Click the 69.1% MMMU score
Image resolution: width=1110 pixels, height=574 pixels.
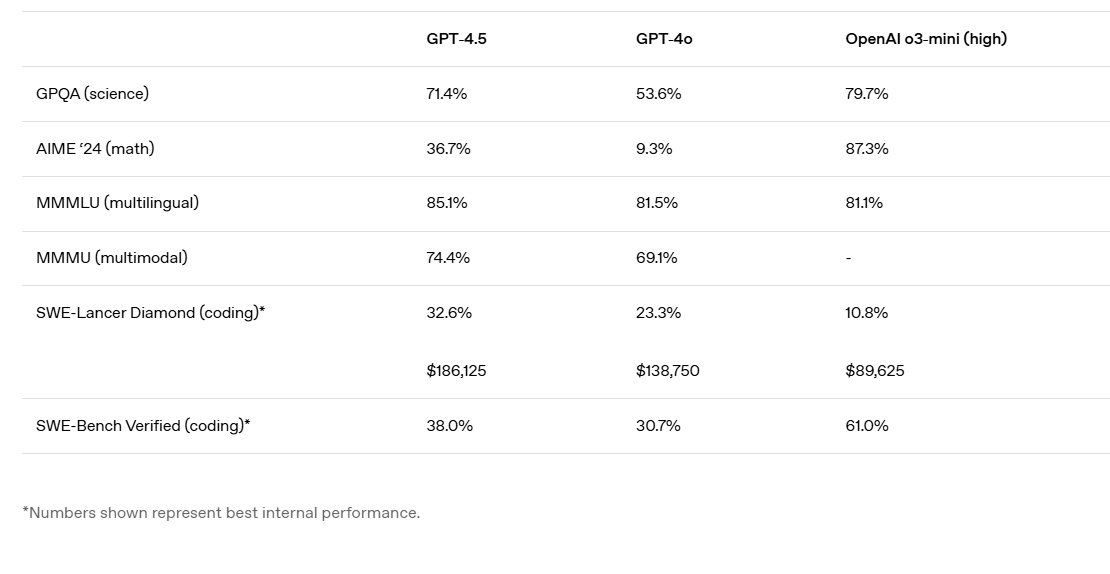(x=657, y=258)
